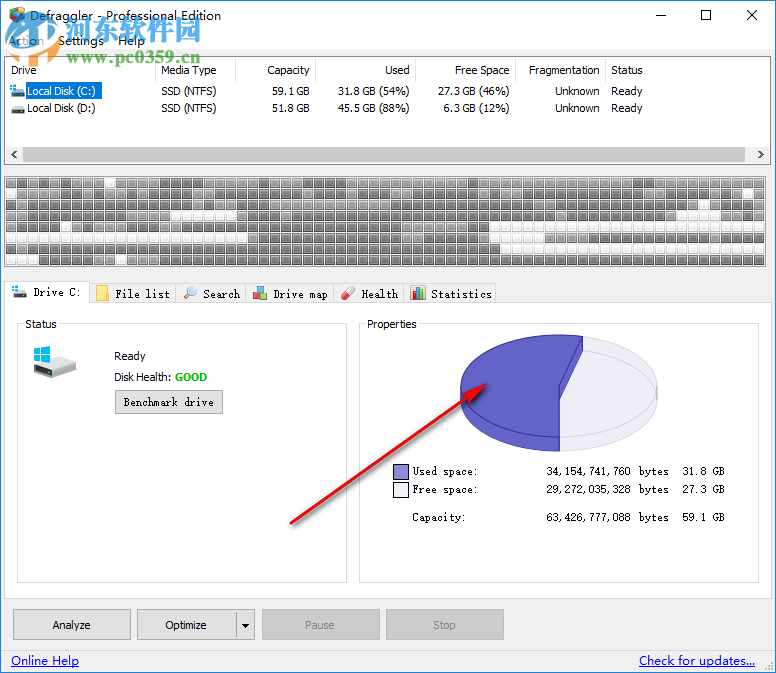Sort by Status column header

tap(627, 70)
